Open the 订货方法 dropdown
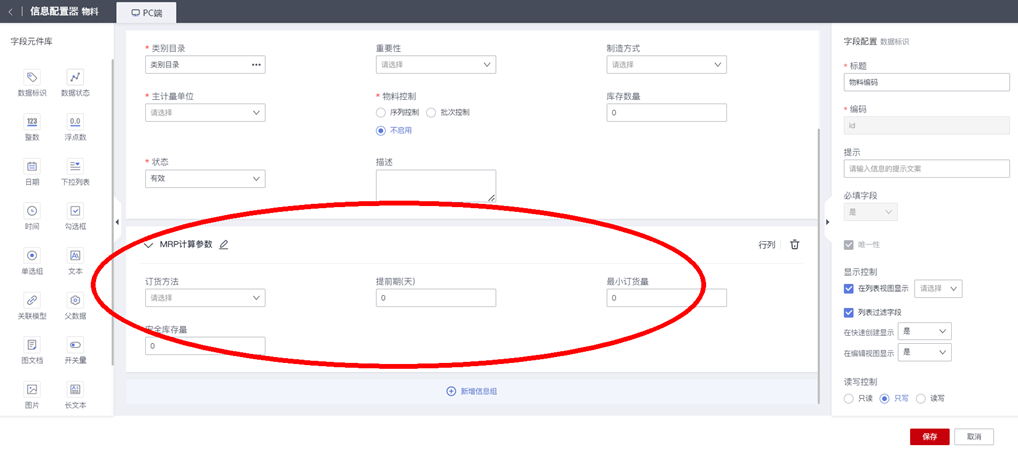This screenshot has width=1018, height=451. click(x=205, y=298)
